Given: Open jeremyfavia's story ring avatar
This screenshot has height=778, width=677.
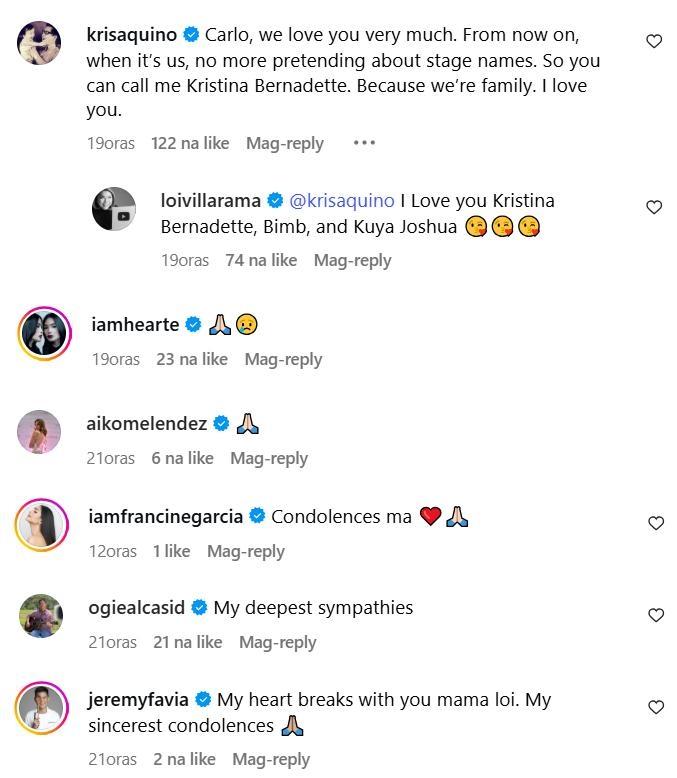Looking at the screenshot, I should click(x=41, y=708).
